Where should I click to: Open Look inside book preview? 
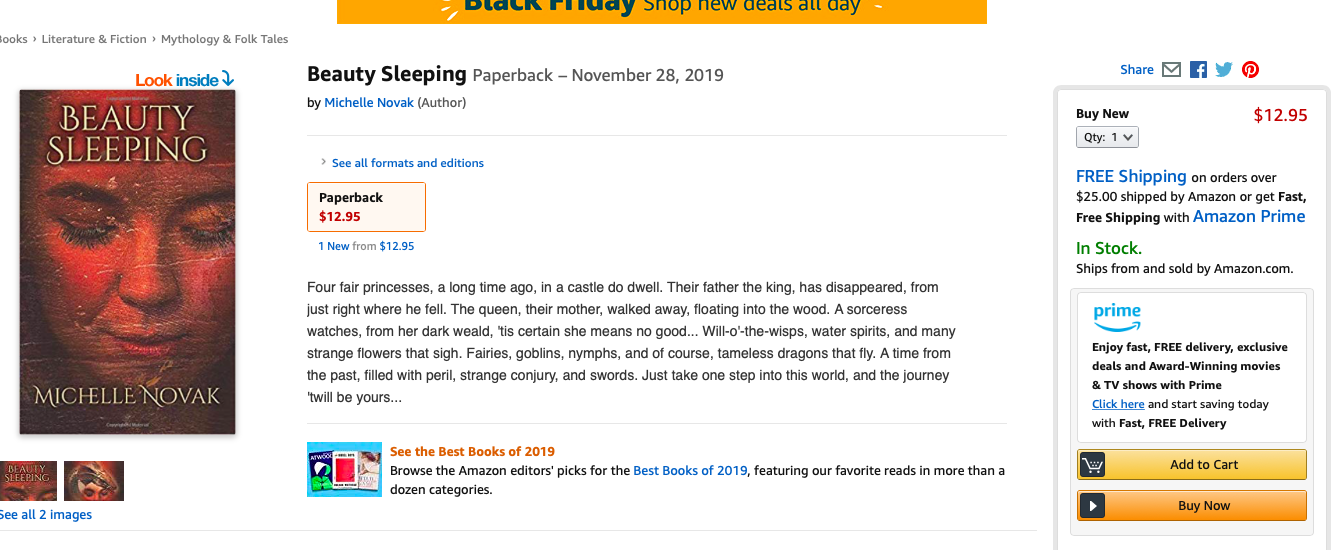click(x=184, y=80)
